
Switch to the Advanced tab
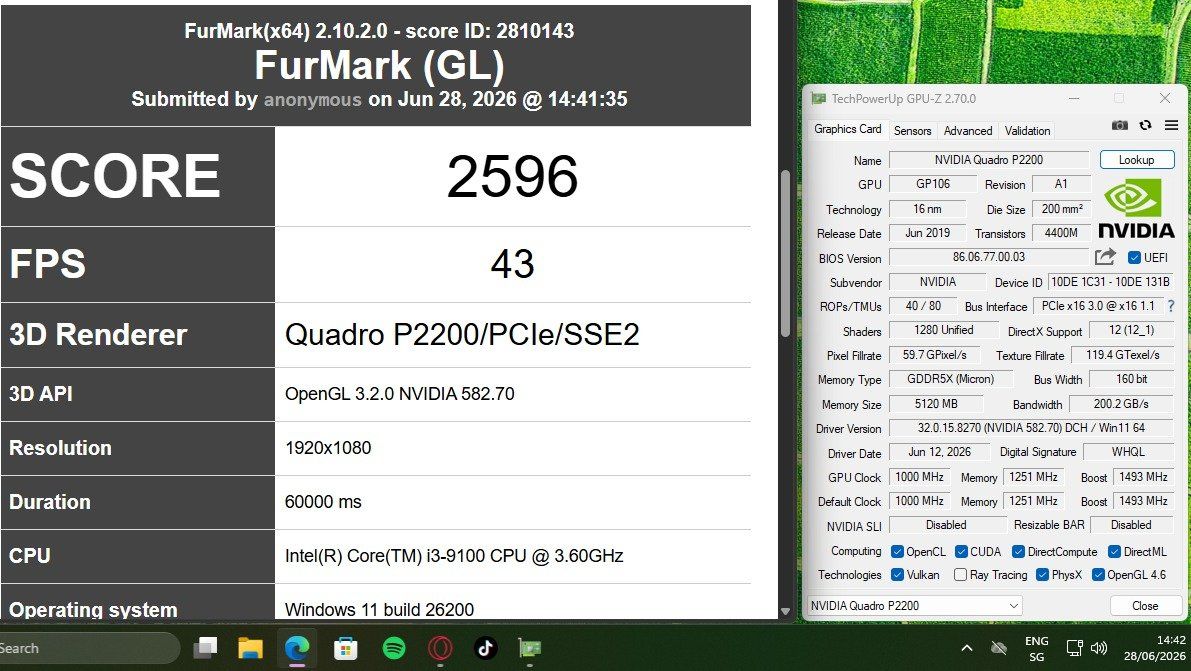coord(968,131)
